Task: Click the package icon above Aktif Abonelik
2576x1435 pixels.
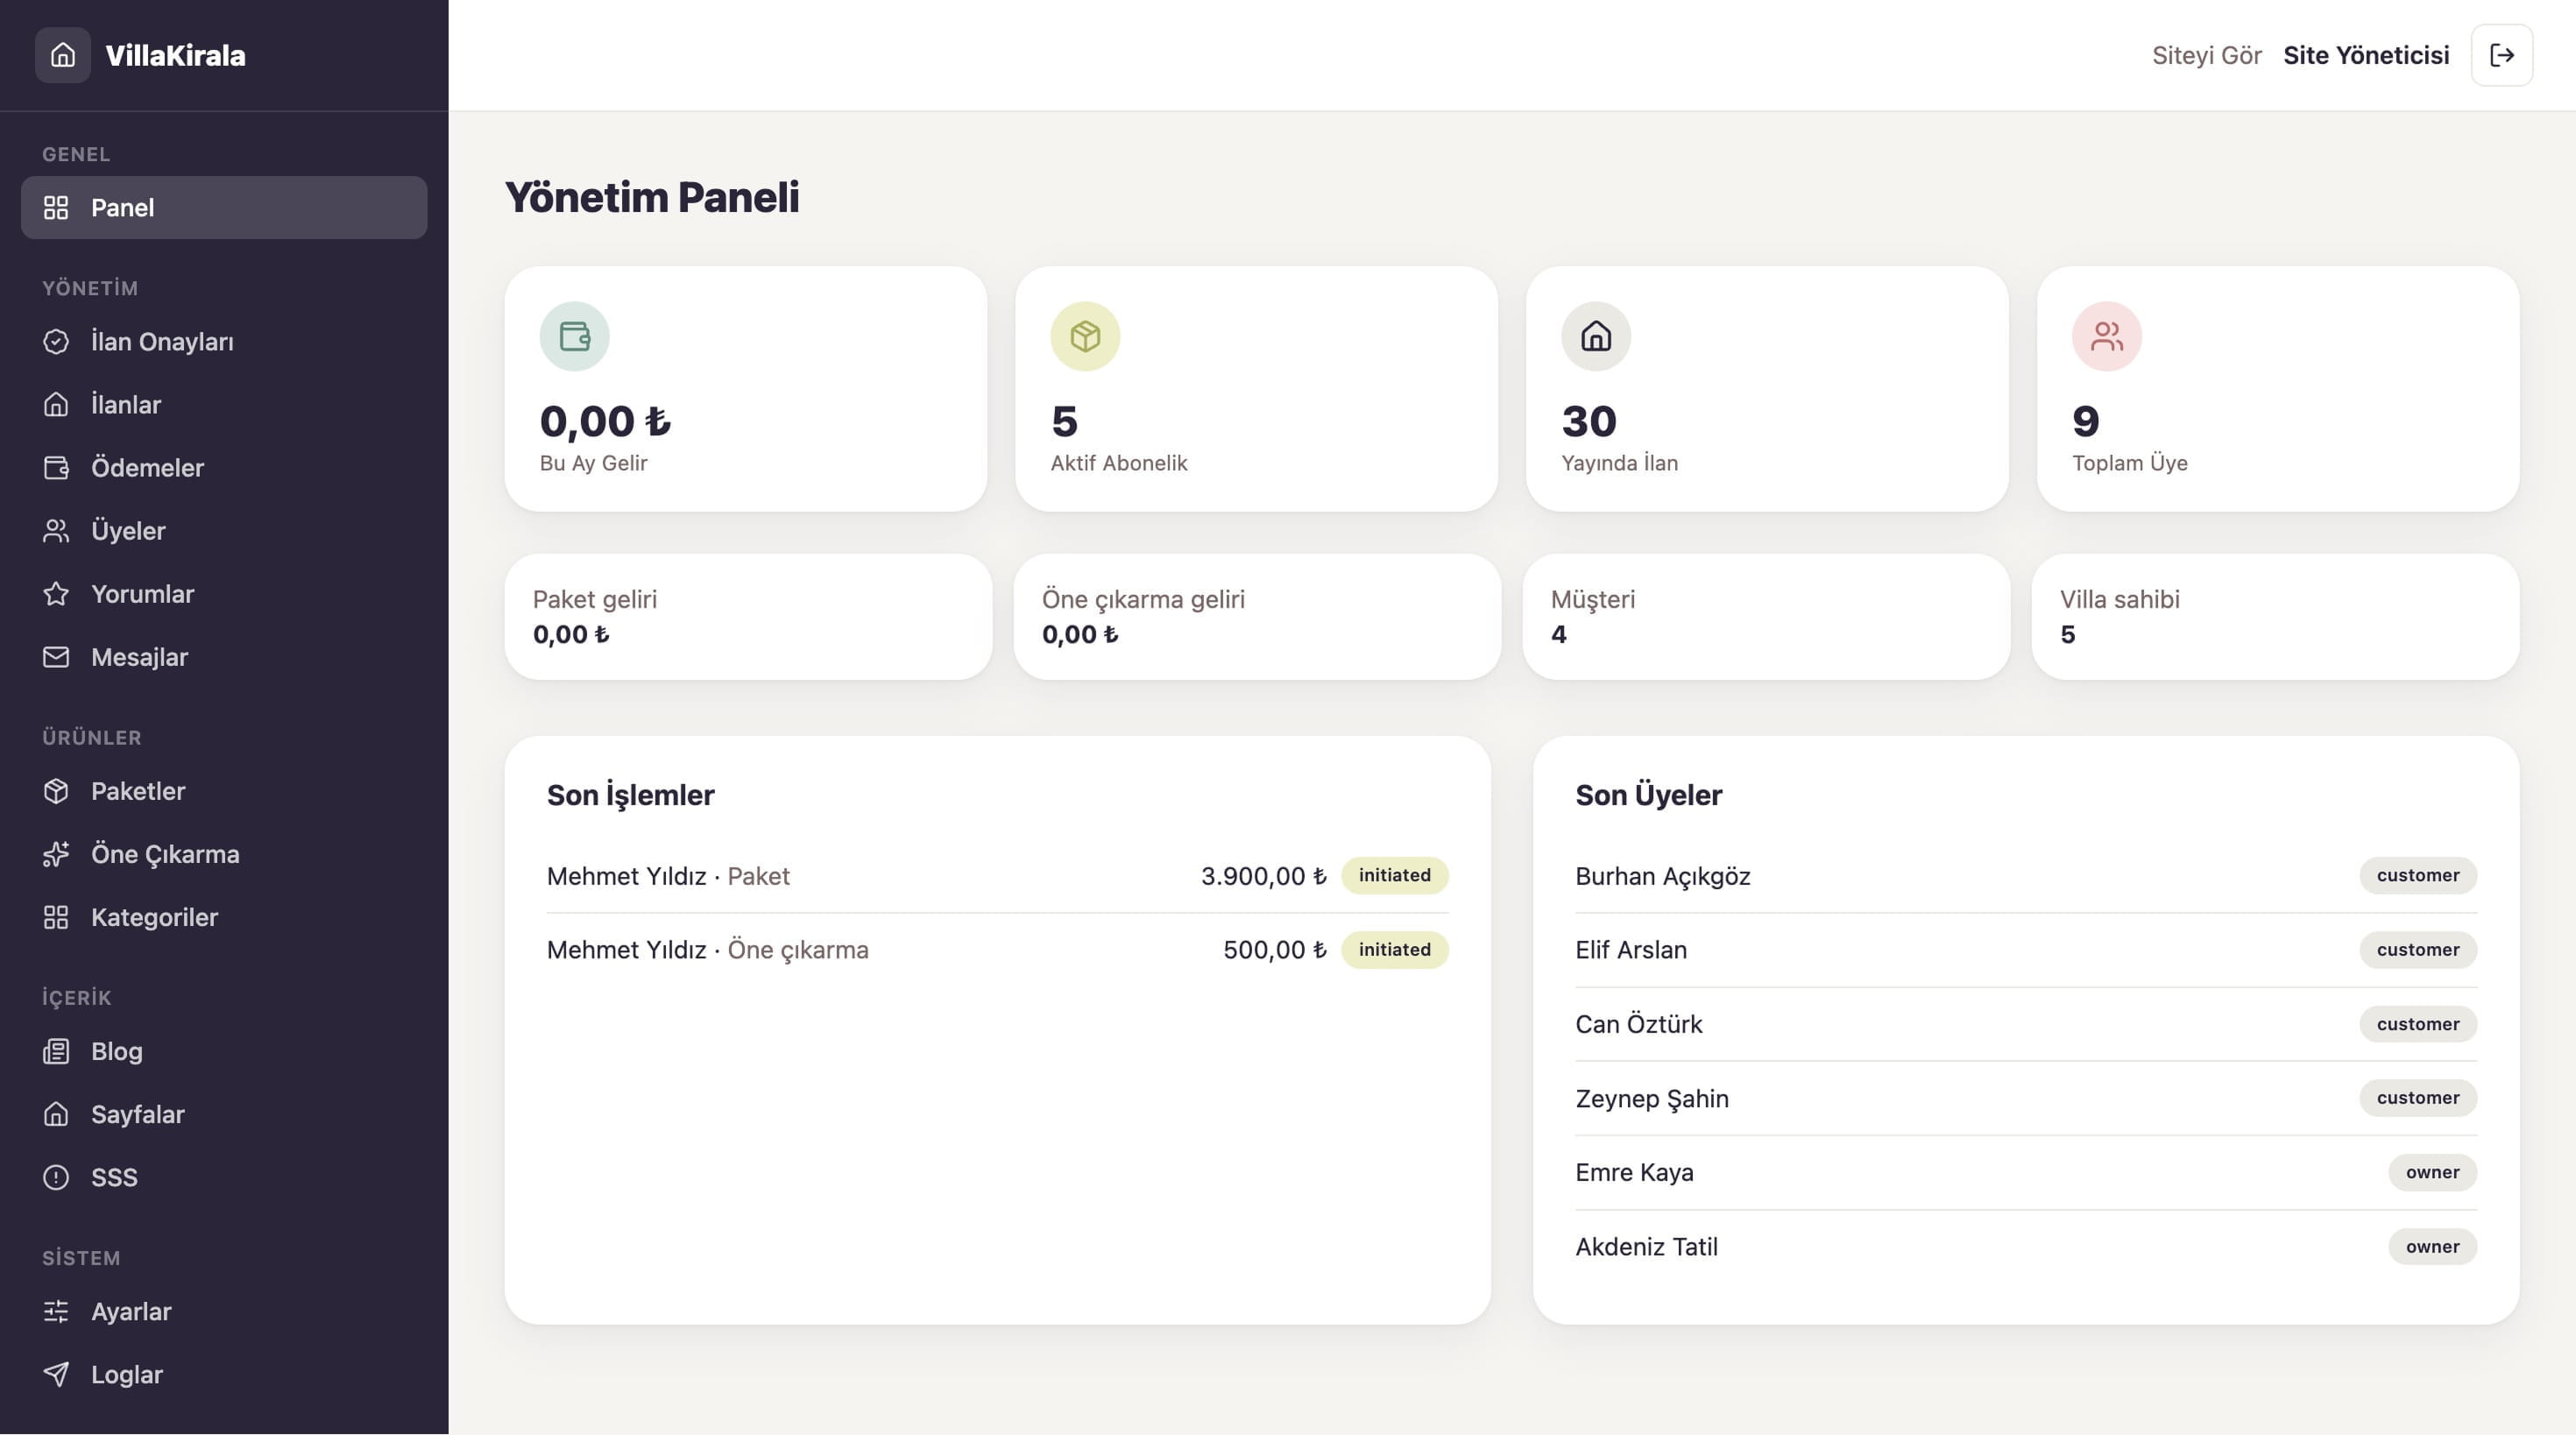Action: (x=1085, y=336)
